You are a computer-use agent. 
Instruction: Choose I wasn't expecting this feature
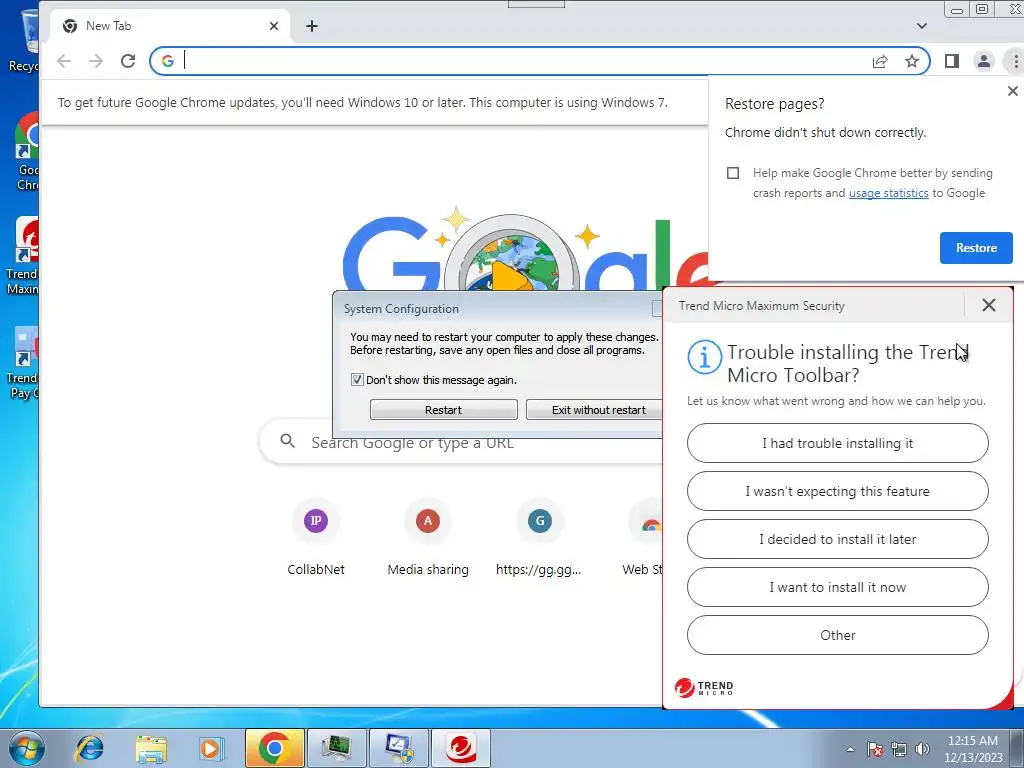pos(837,491)
